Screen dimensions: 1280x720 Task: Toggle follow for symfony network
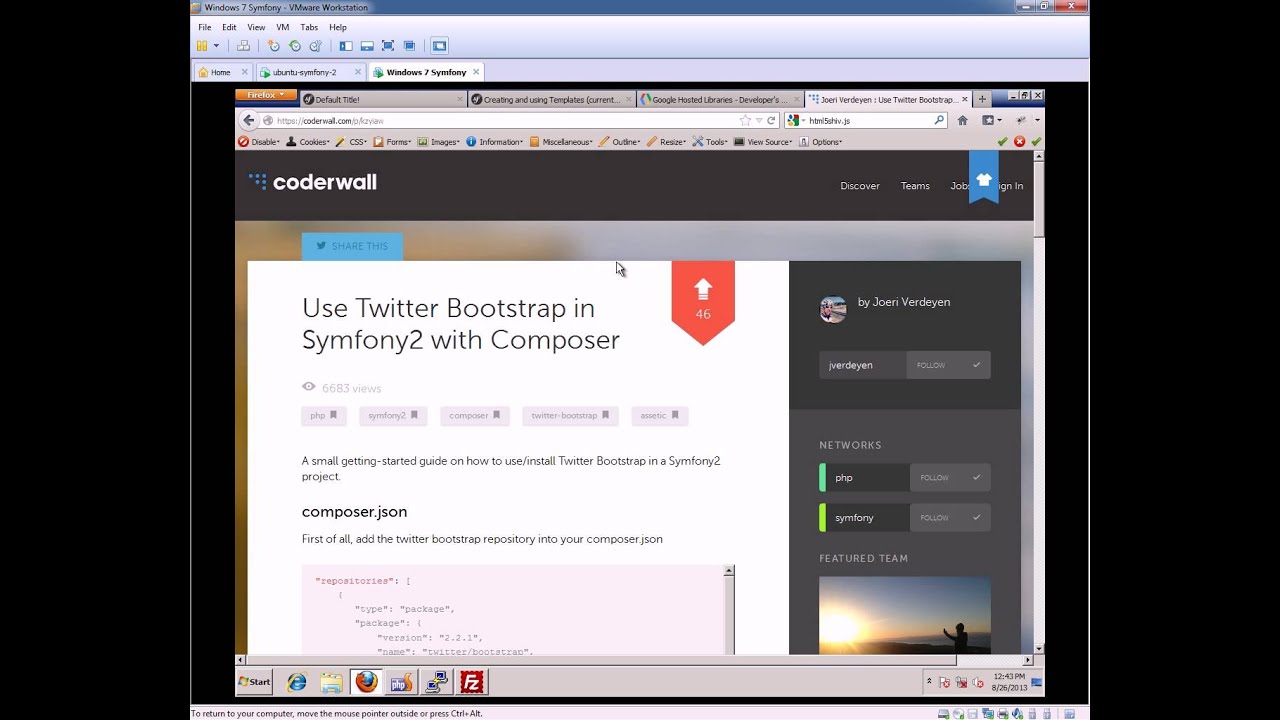(950, 517)
